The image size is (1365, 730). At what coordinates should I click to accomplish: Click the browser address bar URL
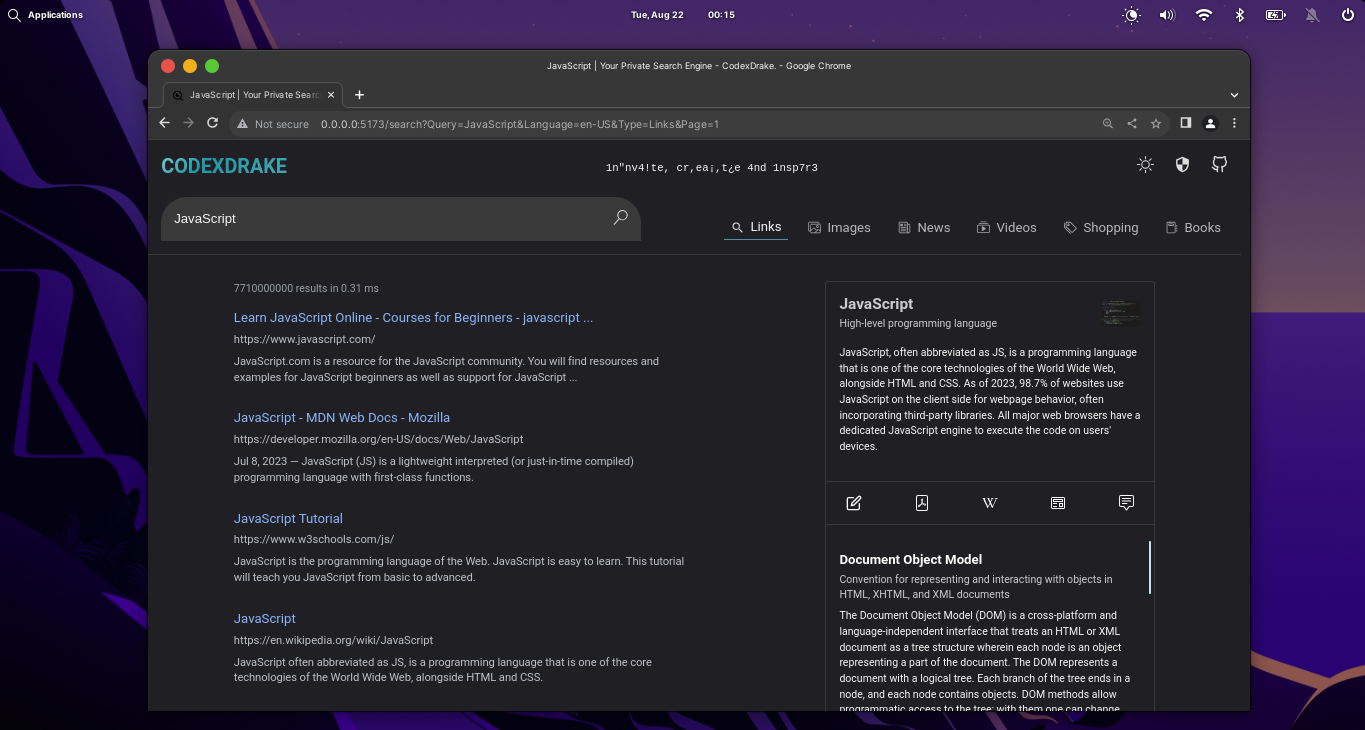coord(520,124)
